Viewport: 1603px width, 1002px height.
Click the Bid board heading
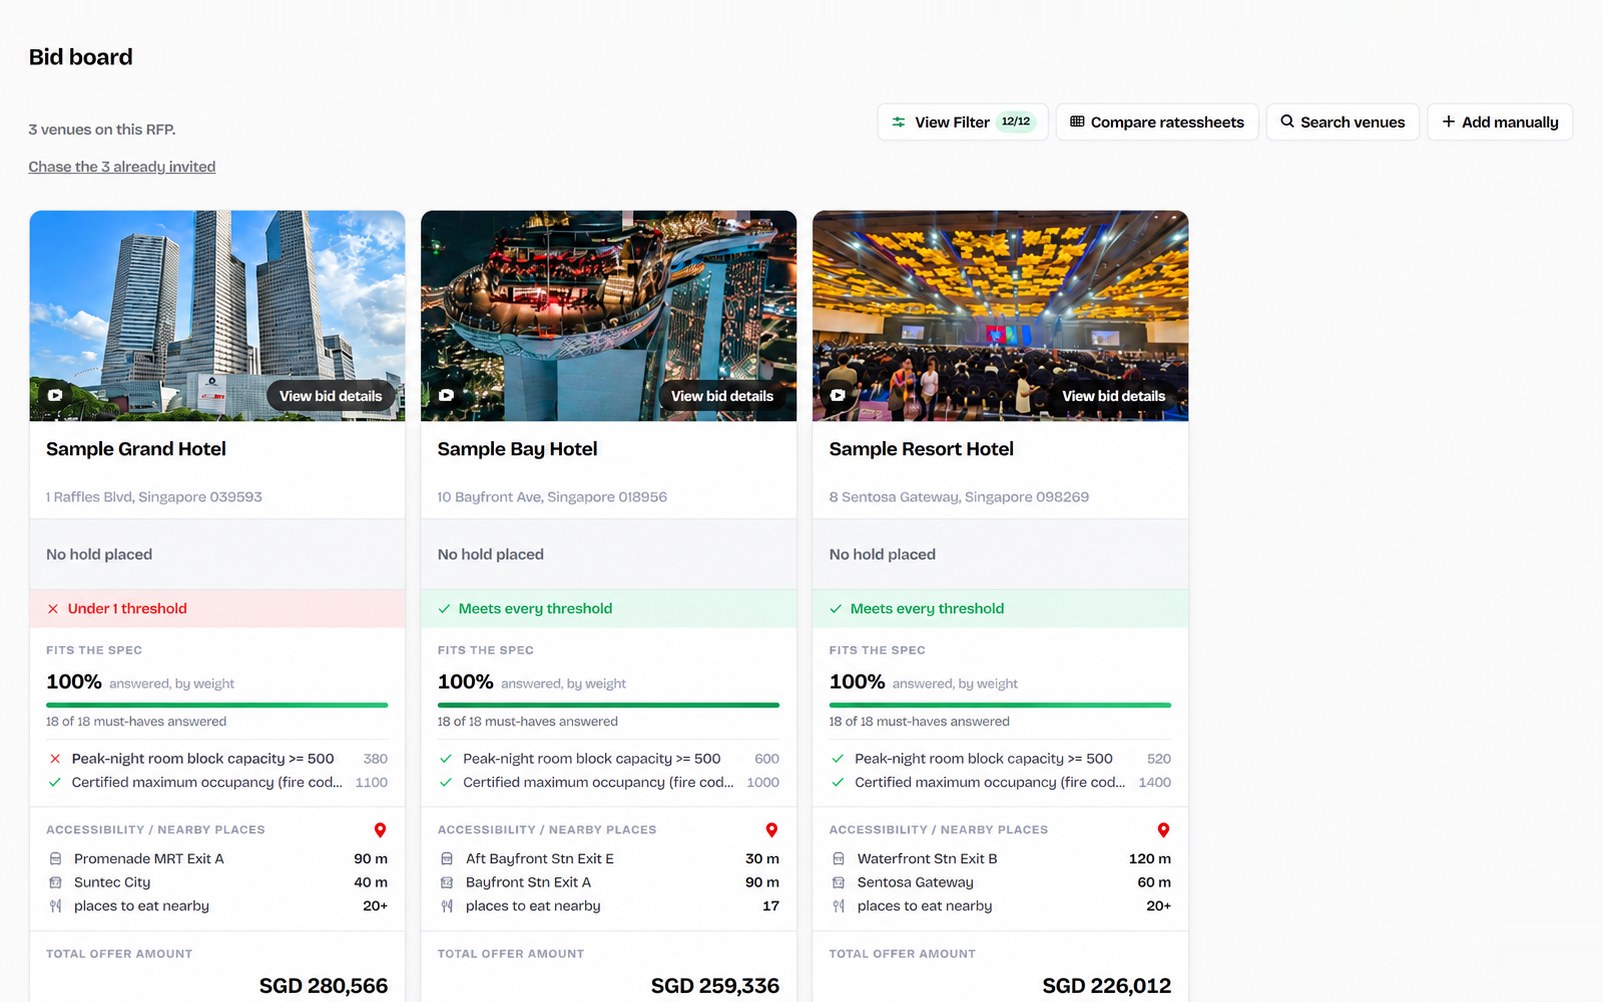coord(81,57)
